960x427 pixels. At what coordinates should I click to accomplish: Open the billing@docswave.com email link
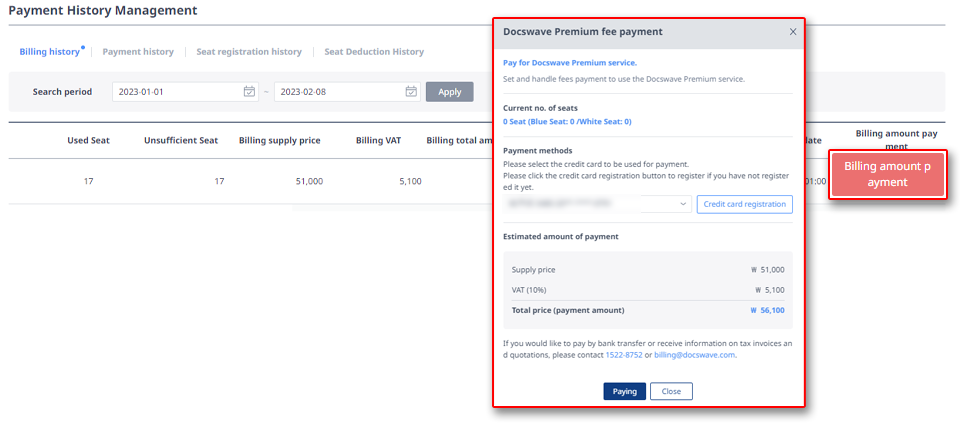click(x=694, y=355)
